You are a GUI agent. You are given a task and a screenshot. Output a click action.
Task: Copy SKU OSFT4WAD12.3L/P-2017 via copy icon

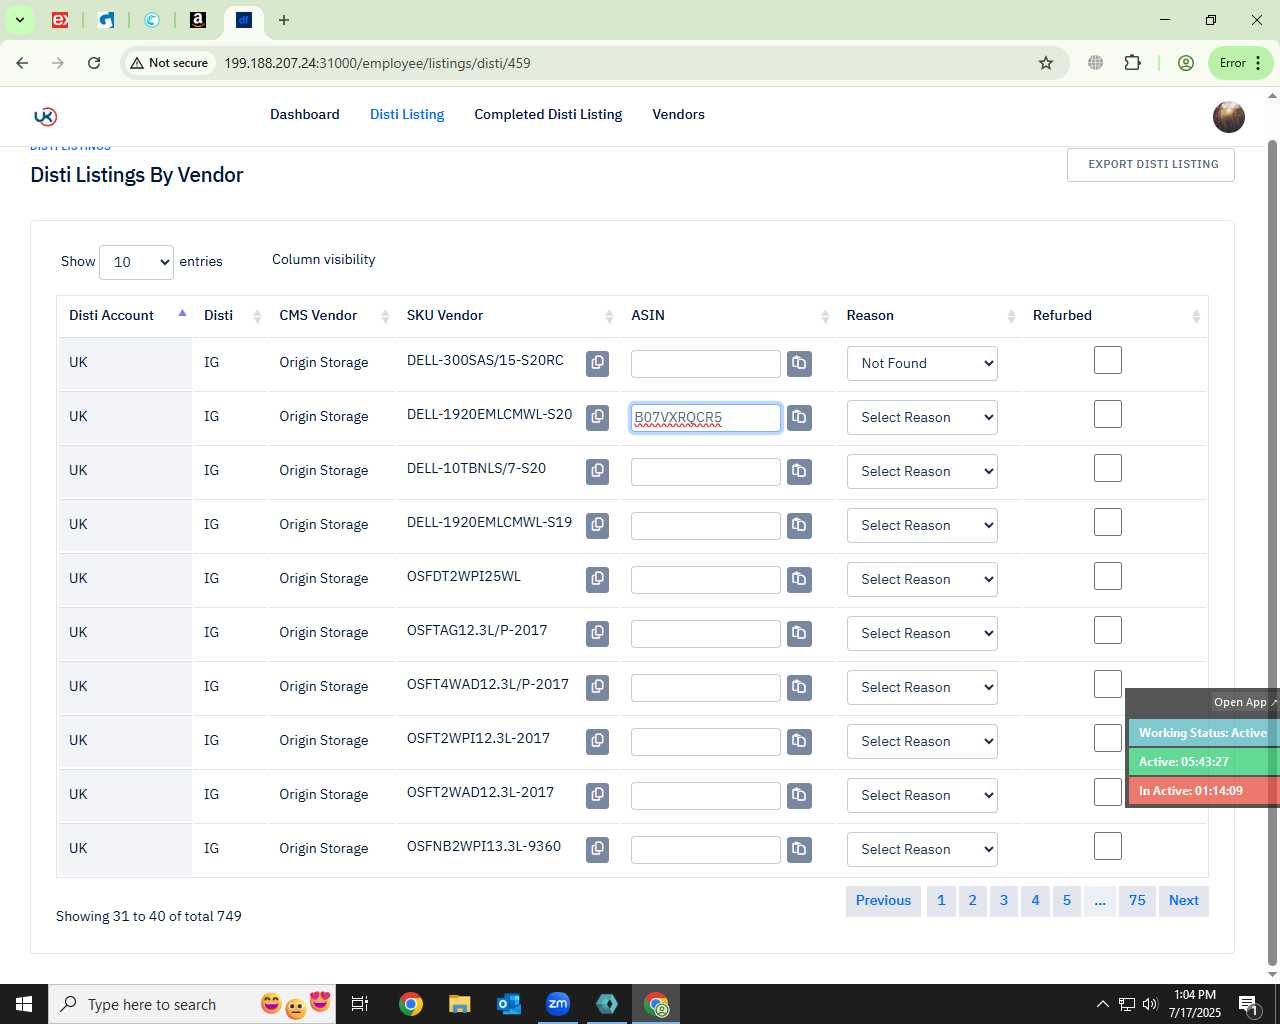[597, 687]
